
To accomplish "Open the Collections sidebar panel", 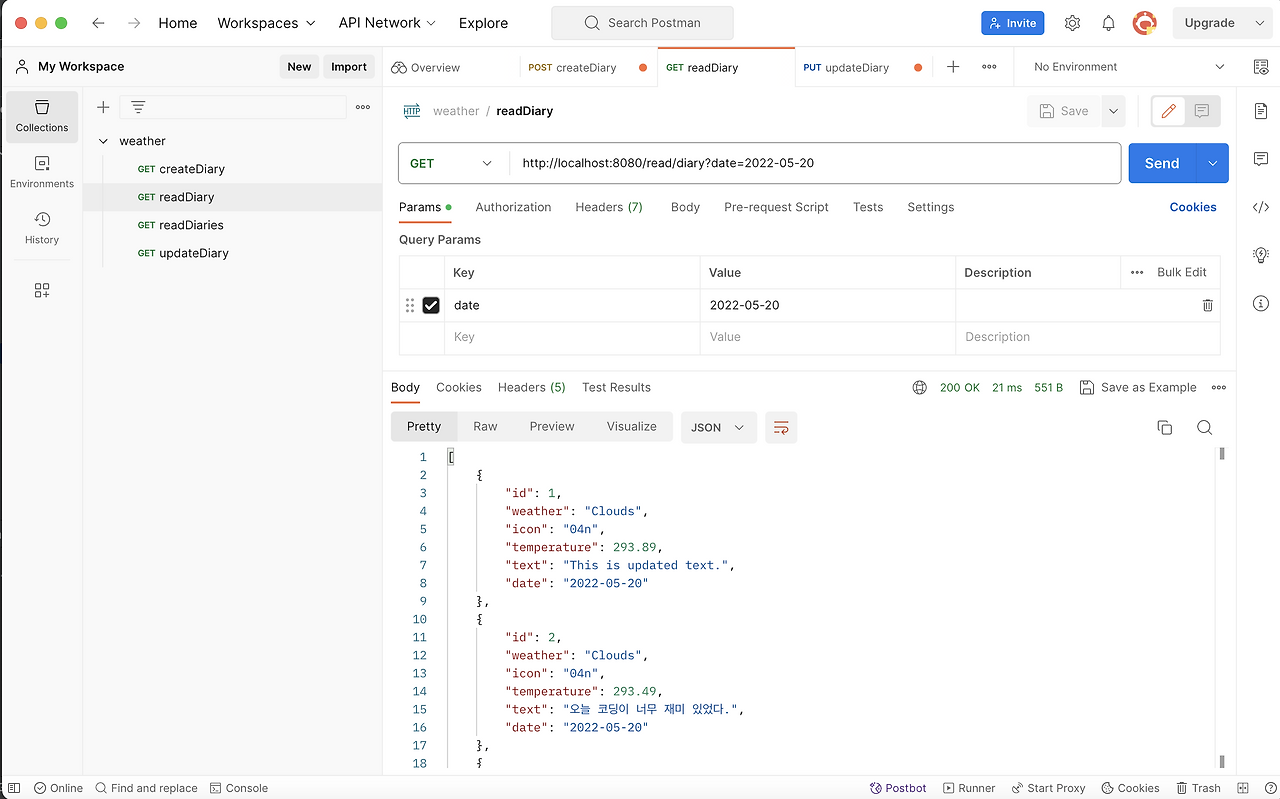I will (x=42, y=116).
